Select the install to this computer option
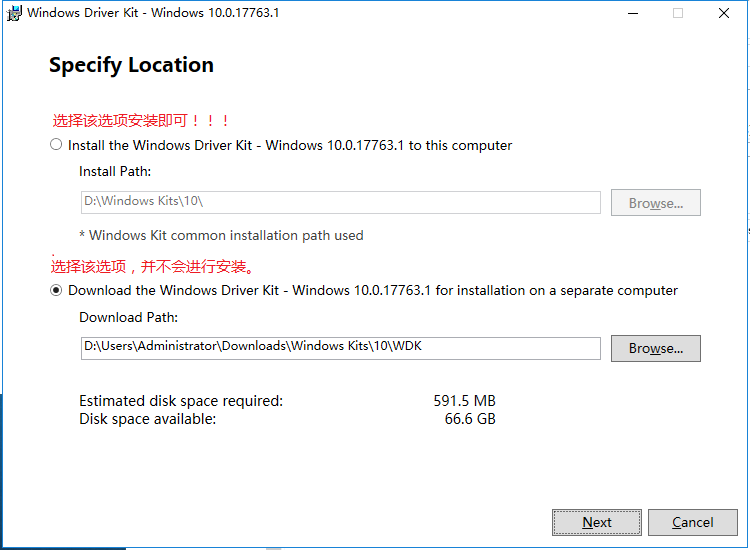750x550 pixels. [56, 145]
